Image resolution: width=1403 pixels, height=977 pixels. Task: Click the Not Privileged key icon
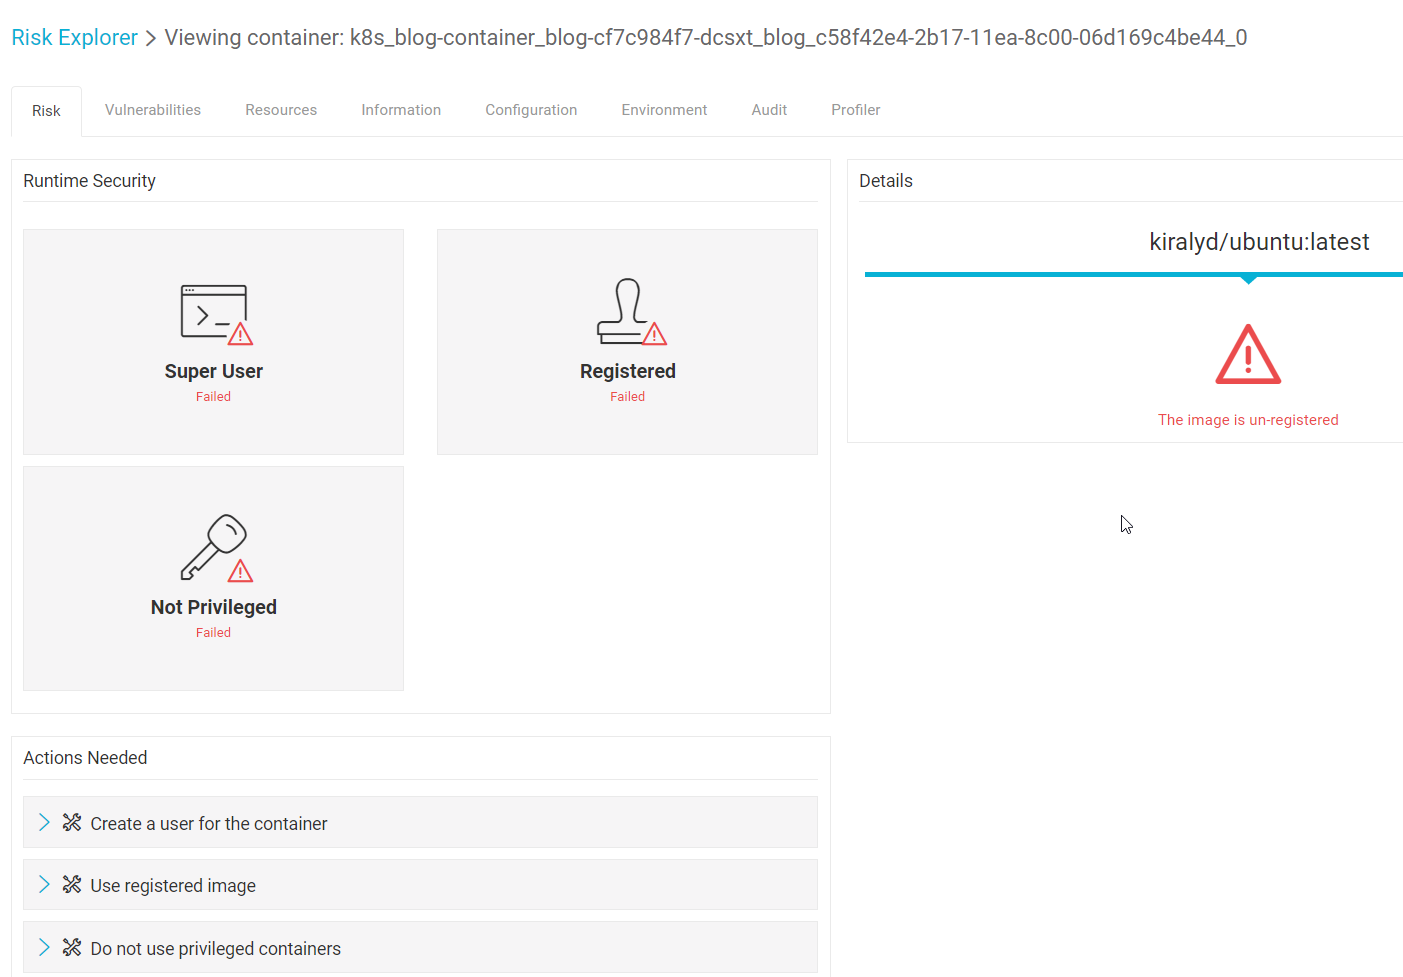[215, 547]
